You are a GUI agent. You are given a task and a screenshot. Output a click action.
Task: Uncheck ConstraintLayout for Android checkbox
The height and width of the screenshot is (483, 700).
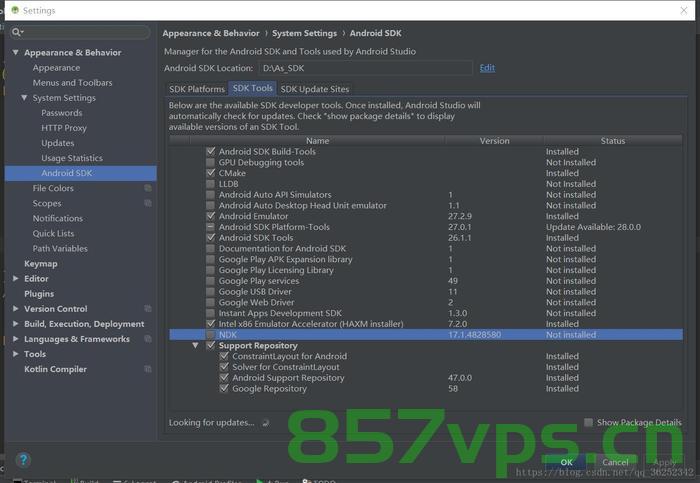pyautogui.click(x=224, y=356)
